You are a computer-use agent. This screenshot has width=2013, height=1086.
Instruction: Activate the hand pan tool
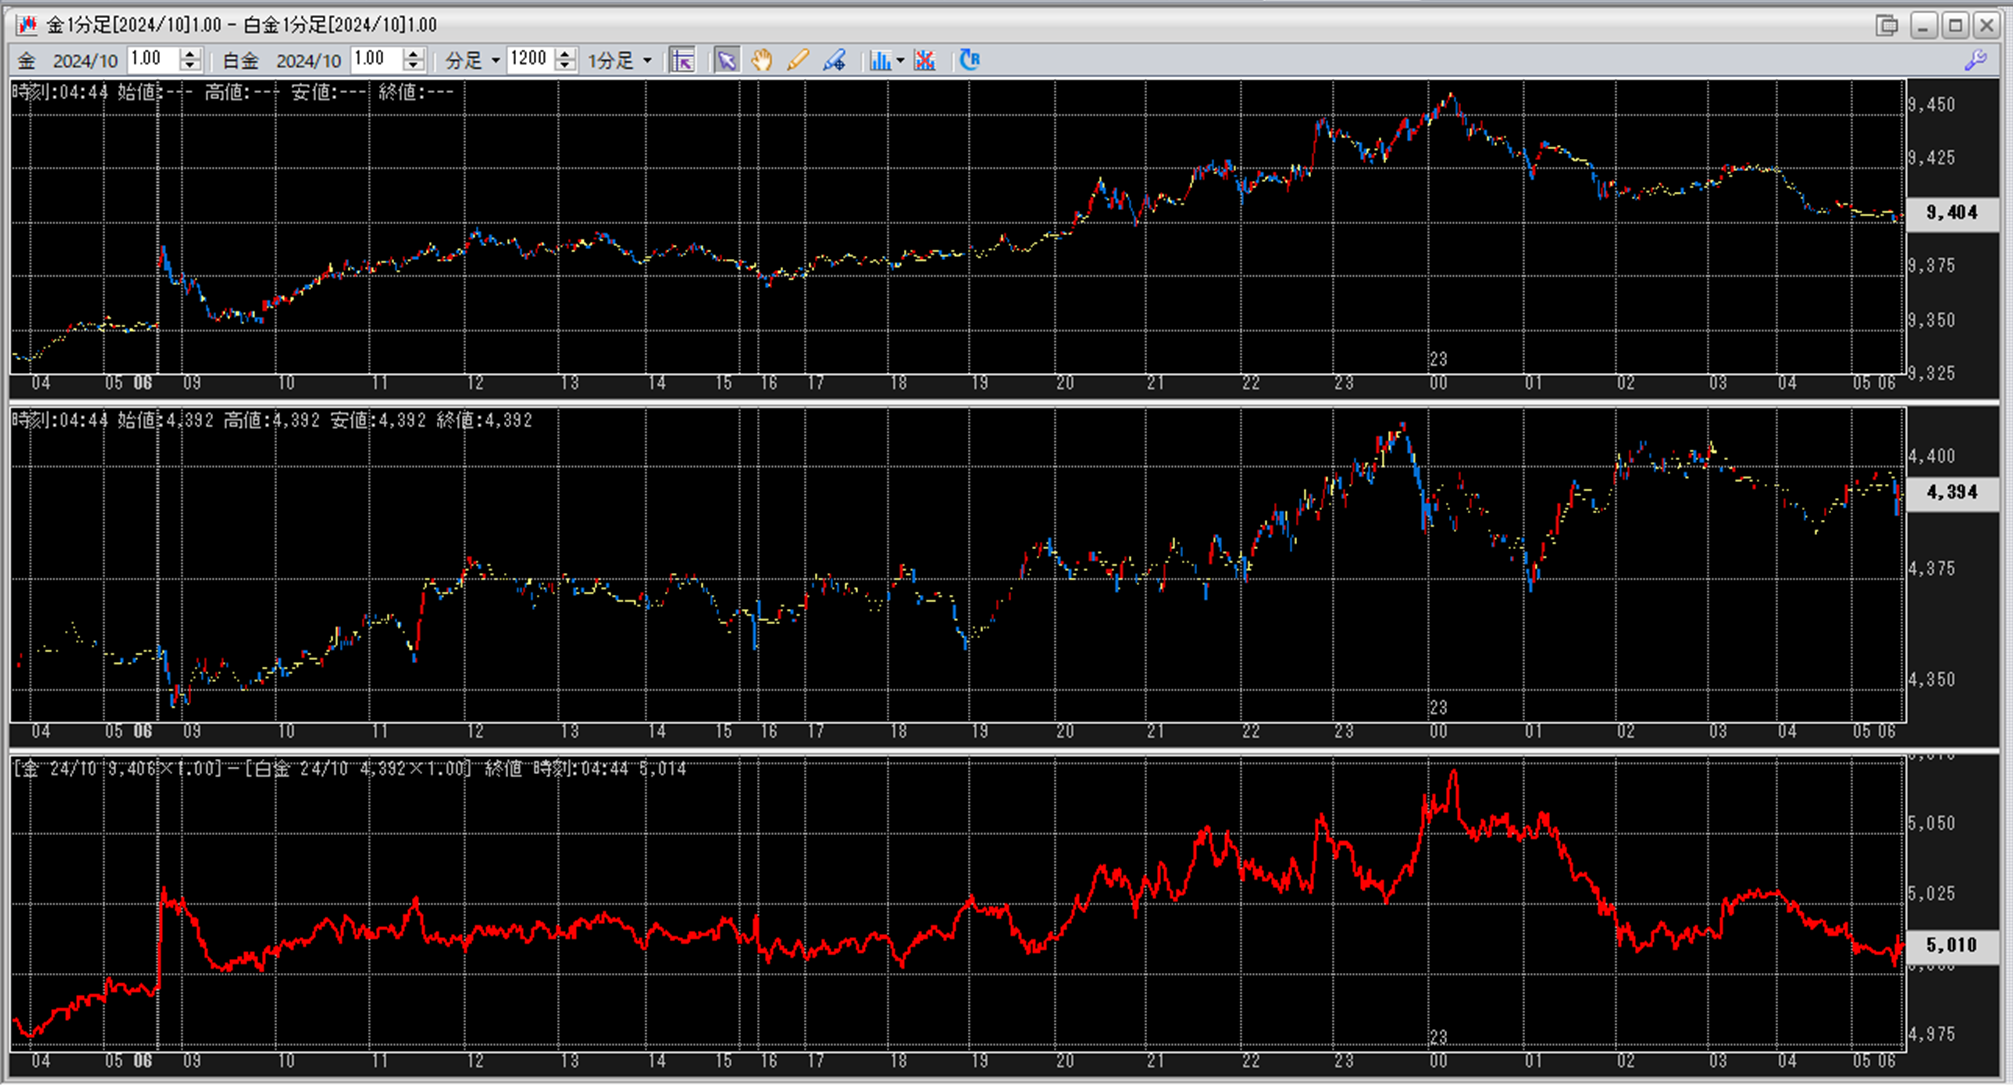click(762, 61)
